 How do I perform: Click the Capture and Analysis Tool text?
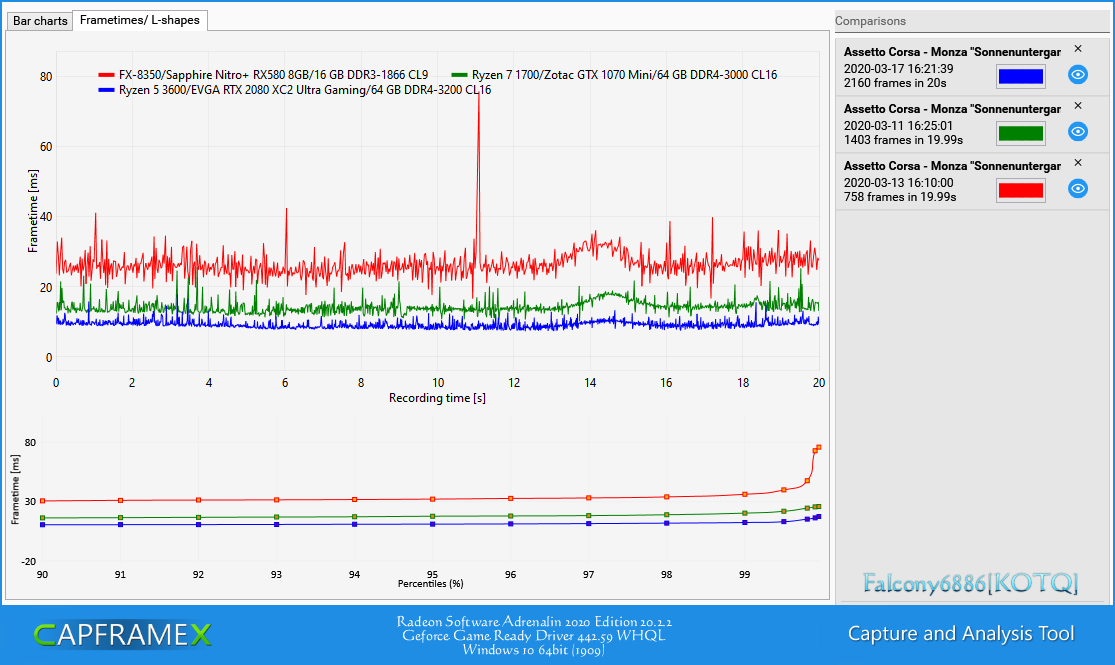click(x=961, y=634)
